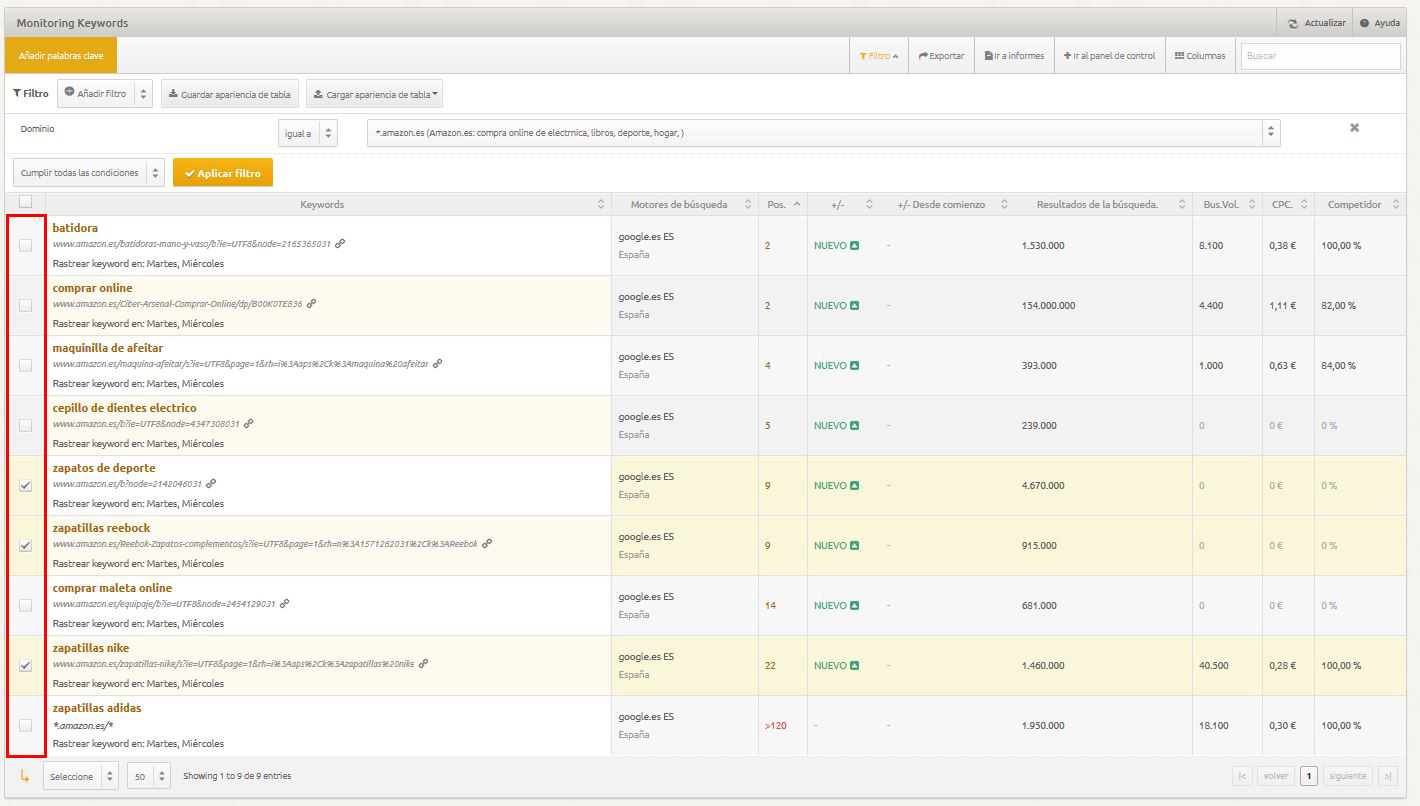Screen dimensions: 1420x806
Task: Go to last page pagination icon
Action: tap(1387, 776)
